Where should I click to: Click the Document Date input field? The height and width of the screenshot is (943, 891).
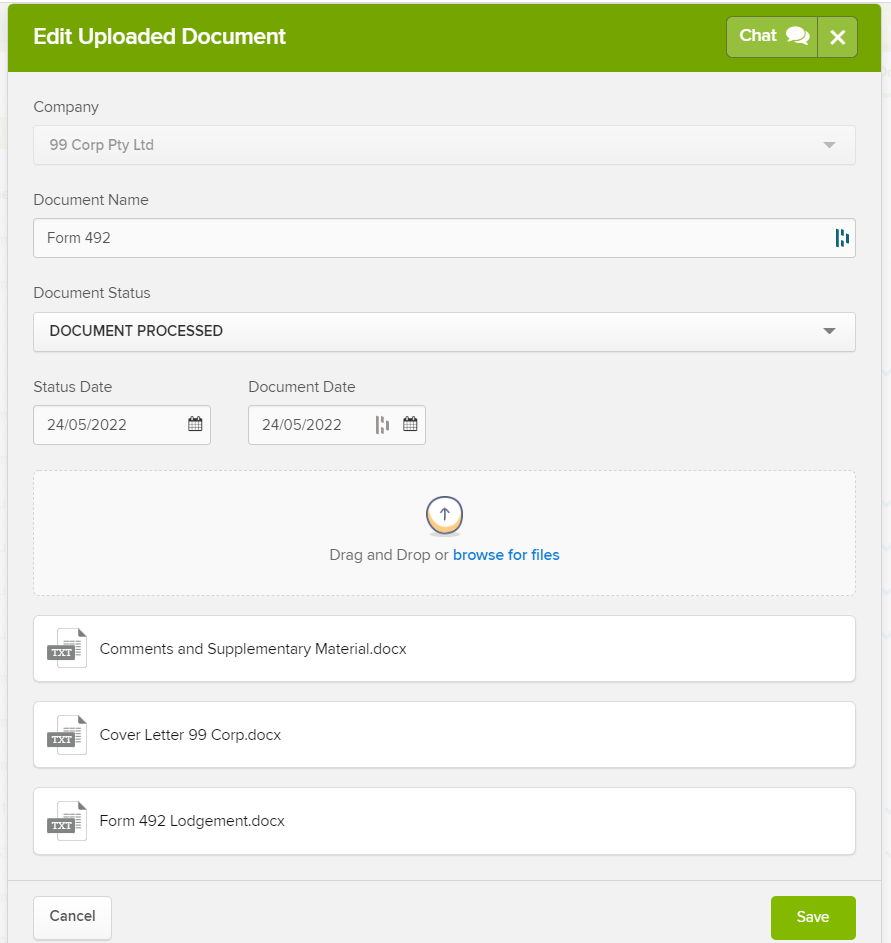(x=337, y=425)
